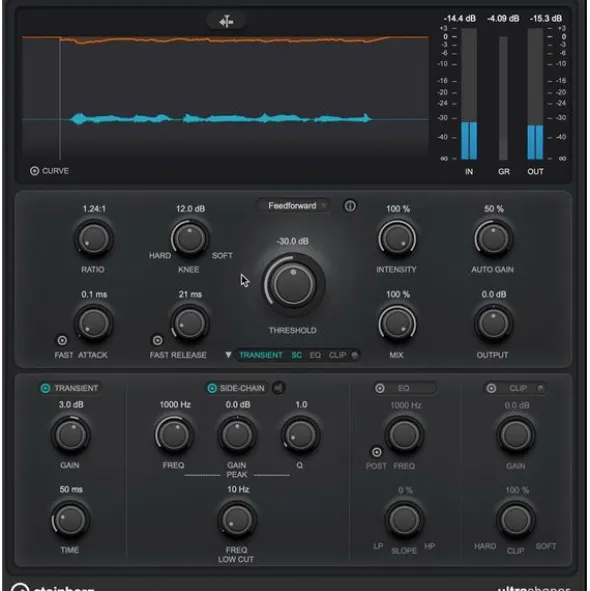Click the 50 ms transient time value
Viewport: 590px width, 591px height.
click(x=71, y=490)
